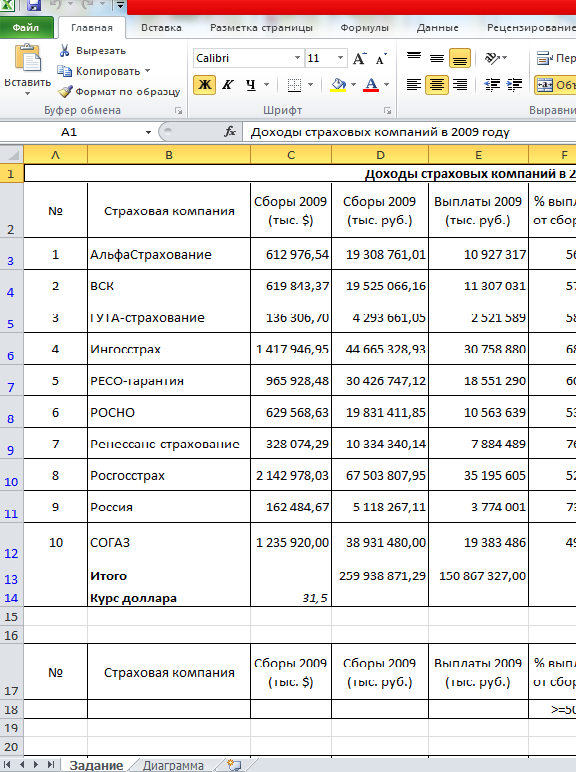
Task: Open the Файл tab
Action: (26, 28)
